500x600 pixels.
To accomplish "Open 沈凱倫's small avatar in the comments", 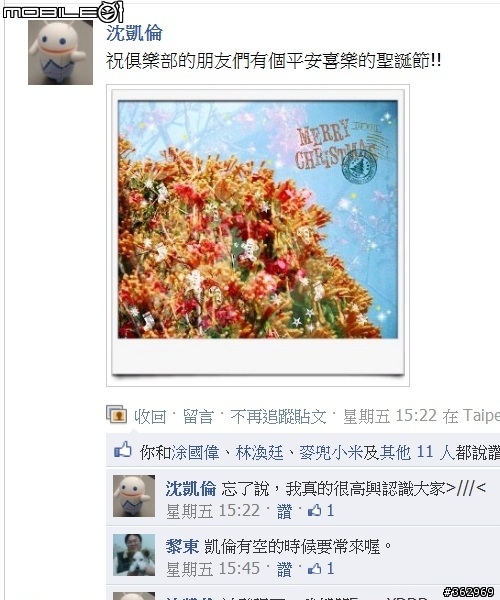I will pyautogui.click(x=134, y=496).
